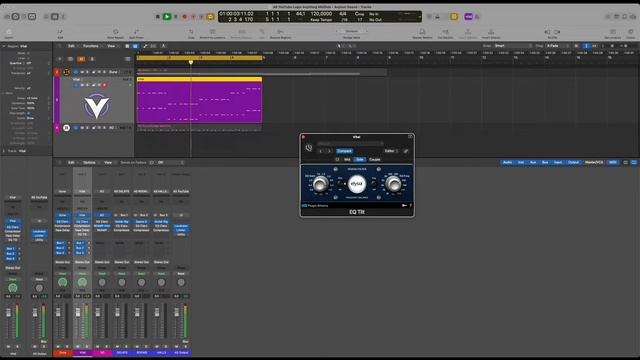This screenshot has width=640, height=360.
Task: Click the Inst filter button in mixer
Action: point(521,162)
